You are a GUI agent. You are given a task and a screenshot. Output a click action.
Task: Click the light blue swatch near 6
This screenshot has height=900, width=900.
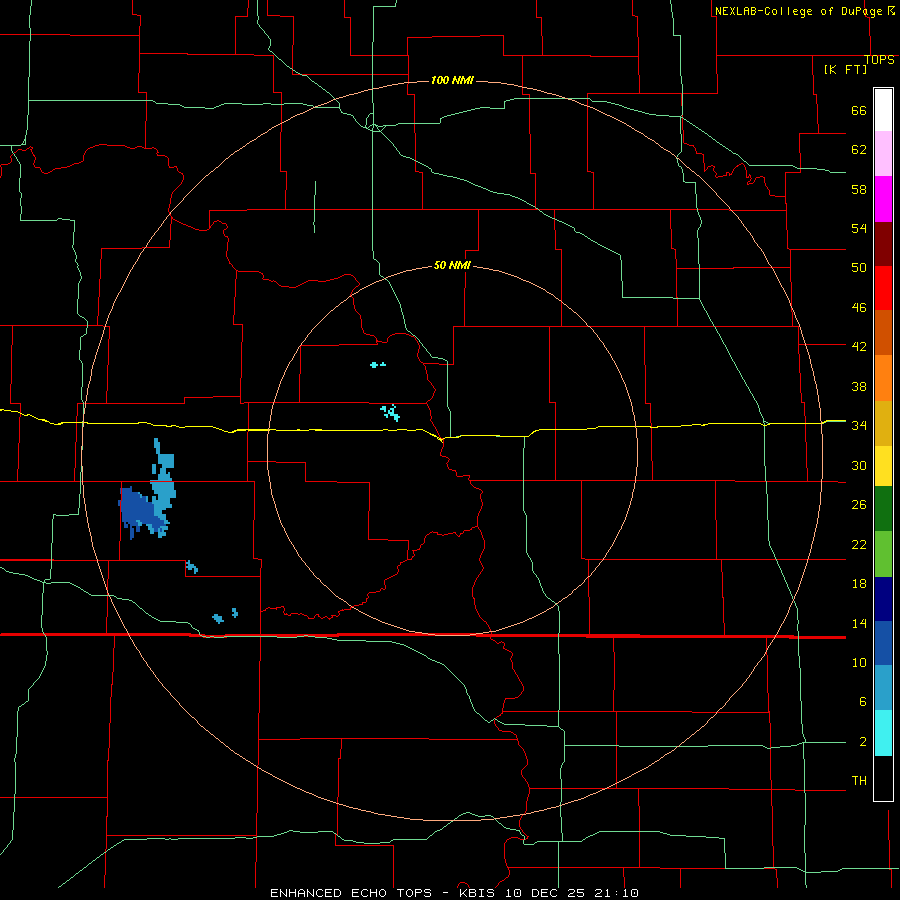click(883, 688)
